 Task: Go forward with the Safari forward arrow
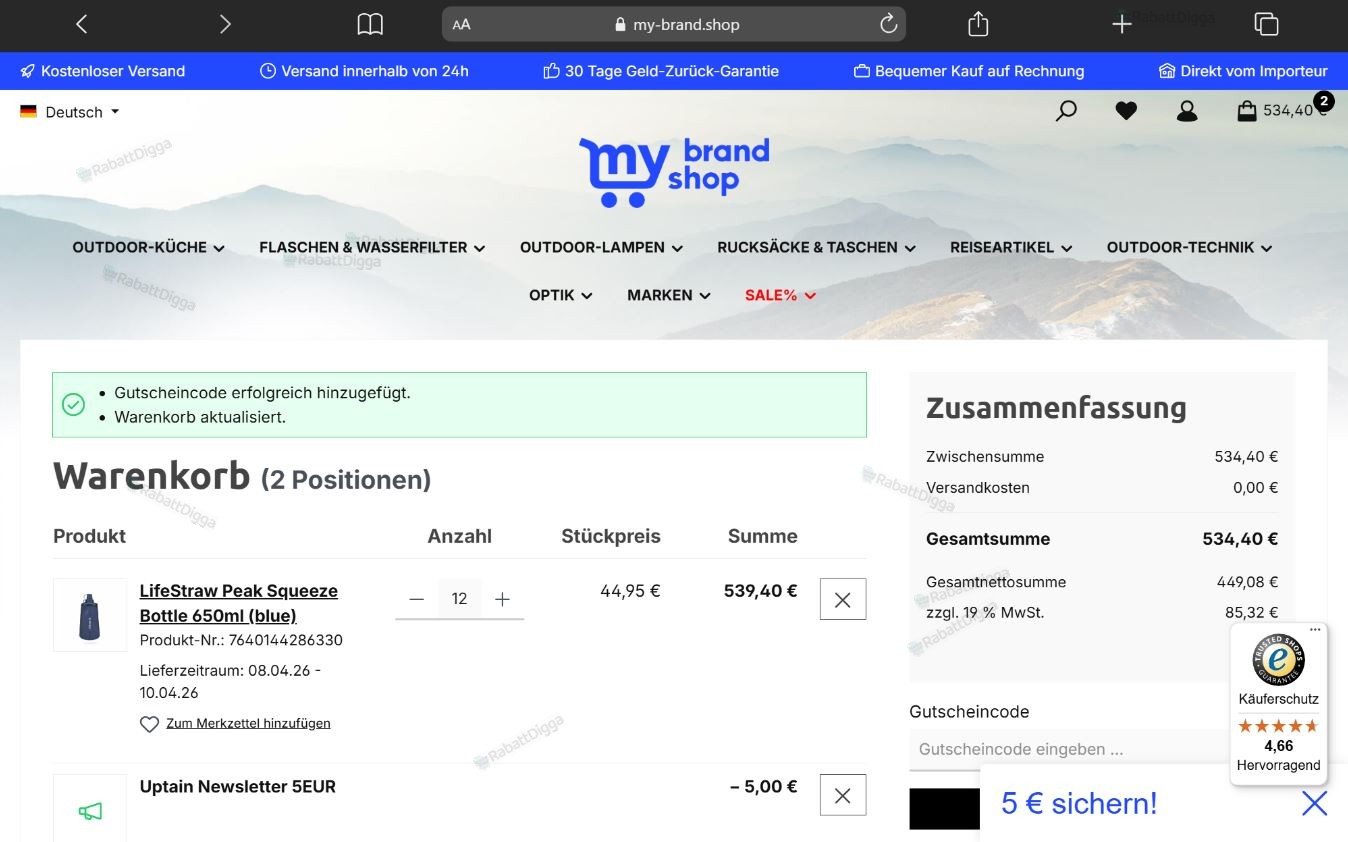coord(225,24)
